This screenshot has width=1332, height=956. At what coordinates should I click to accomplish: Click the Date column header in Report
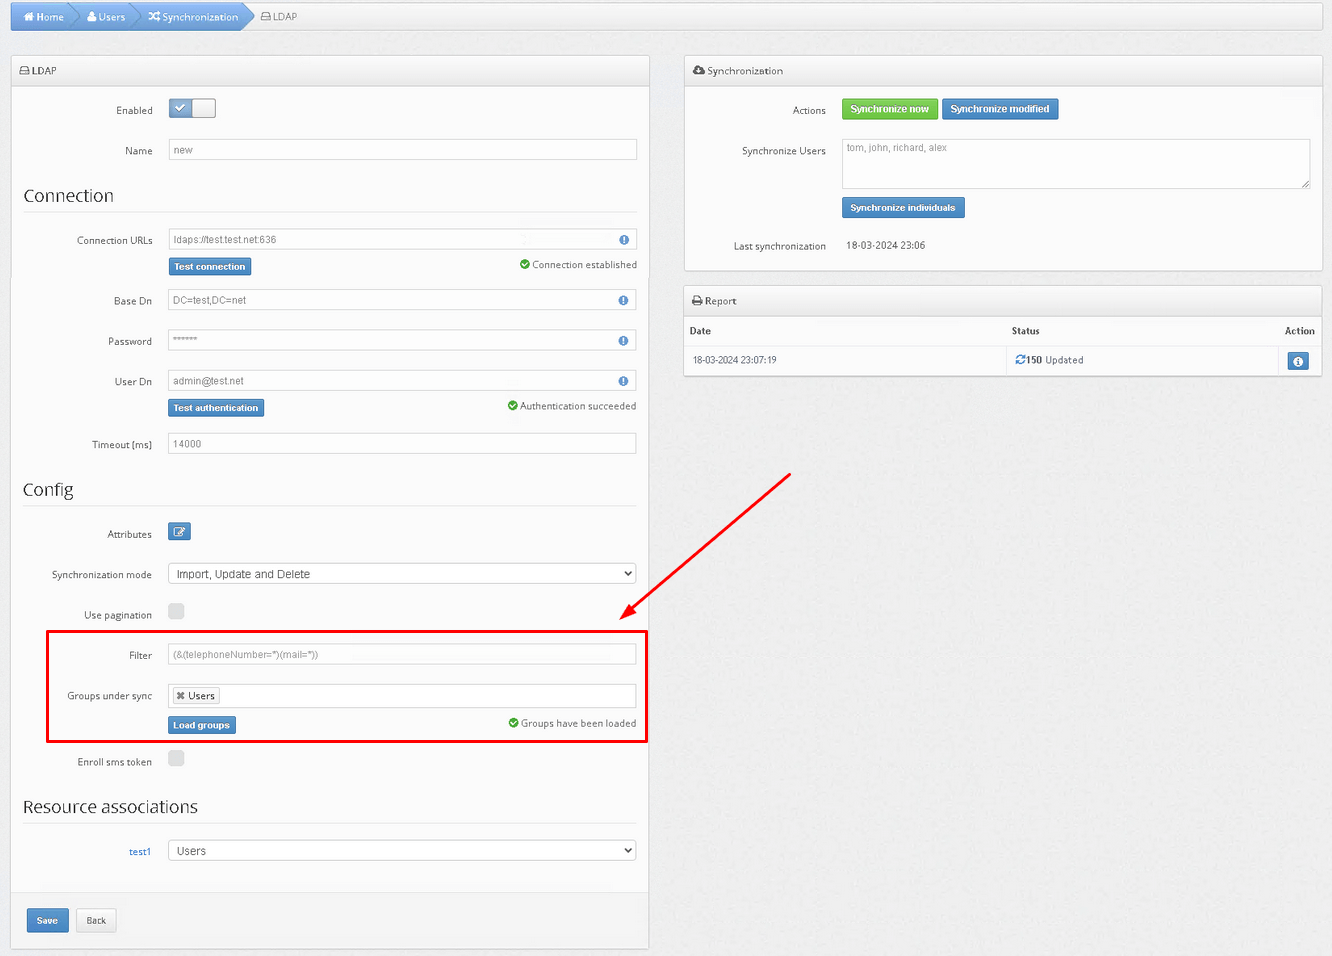700,331
